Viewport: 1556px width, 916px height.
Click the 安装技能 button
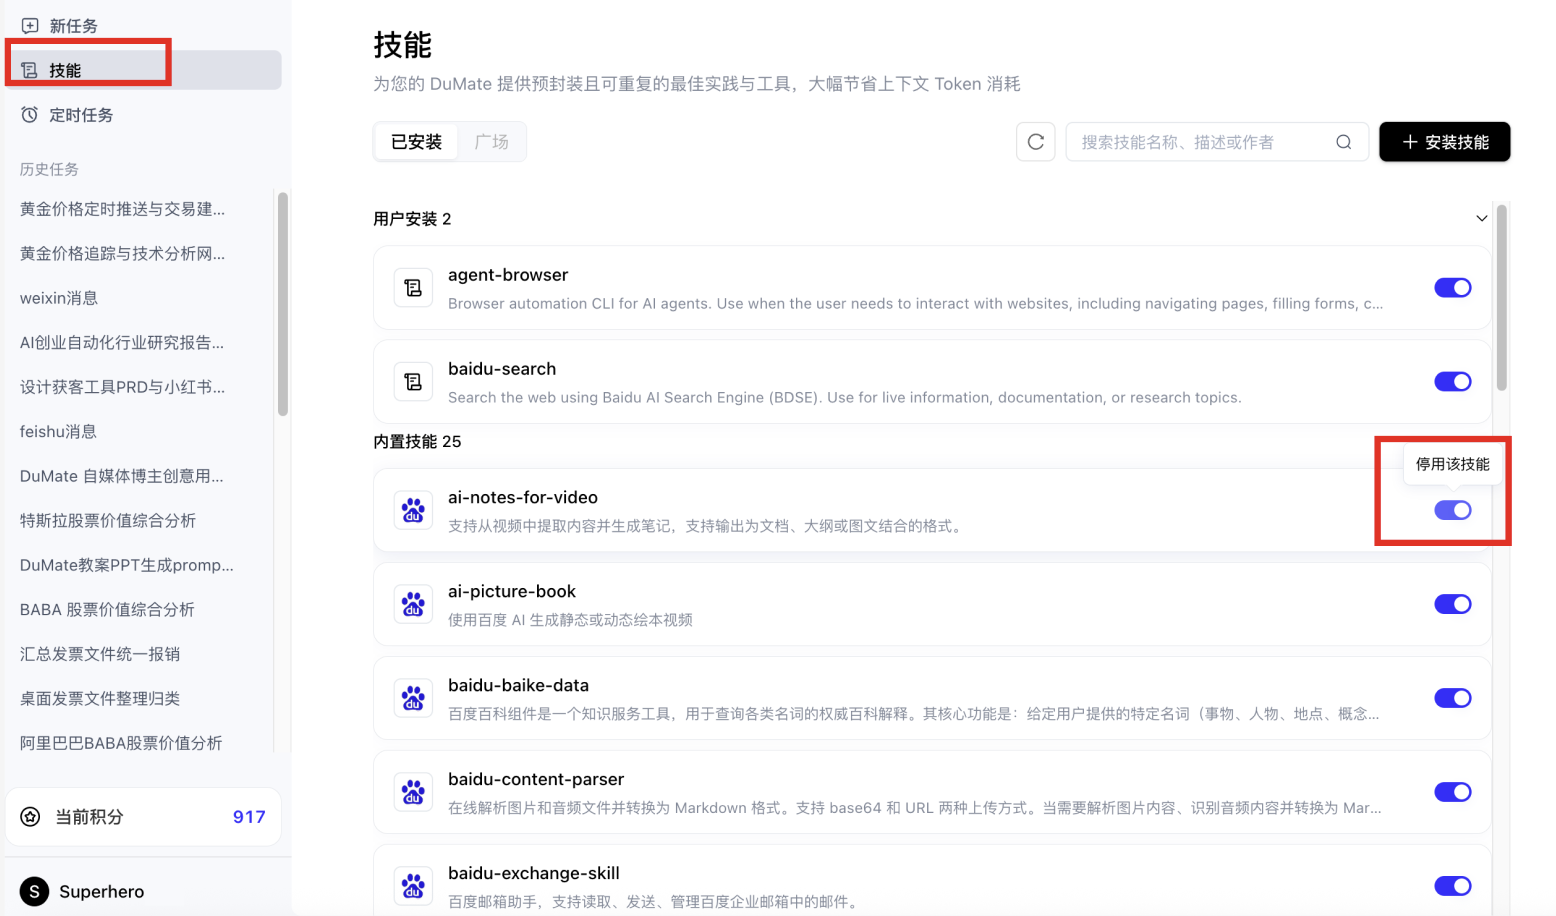tap(1444, 141)
